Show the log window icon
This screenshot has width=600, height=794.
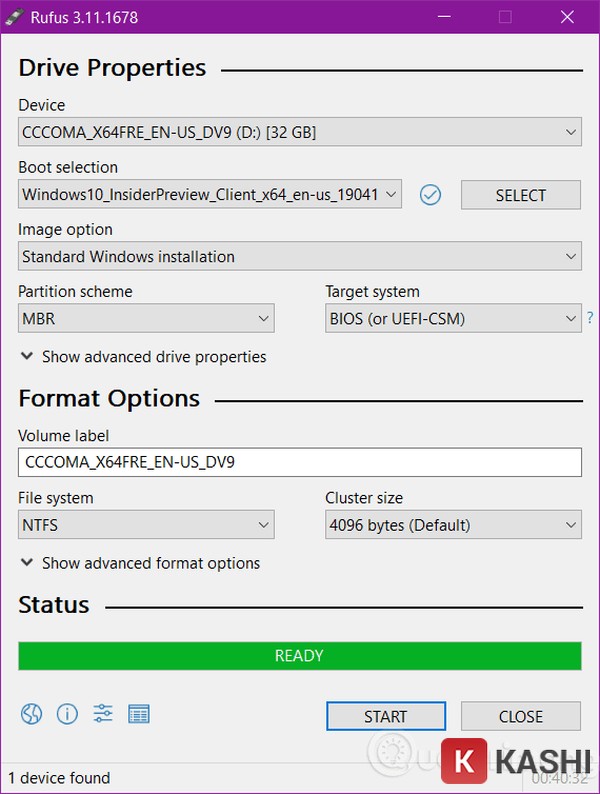[x=139, y=714]
